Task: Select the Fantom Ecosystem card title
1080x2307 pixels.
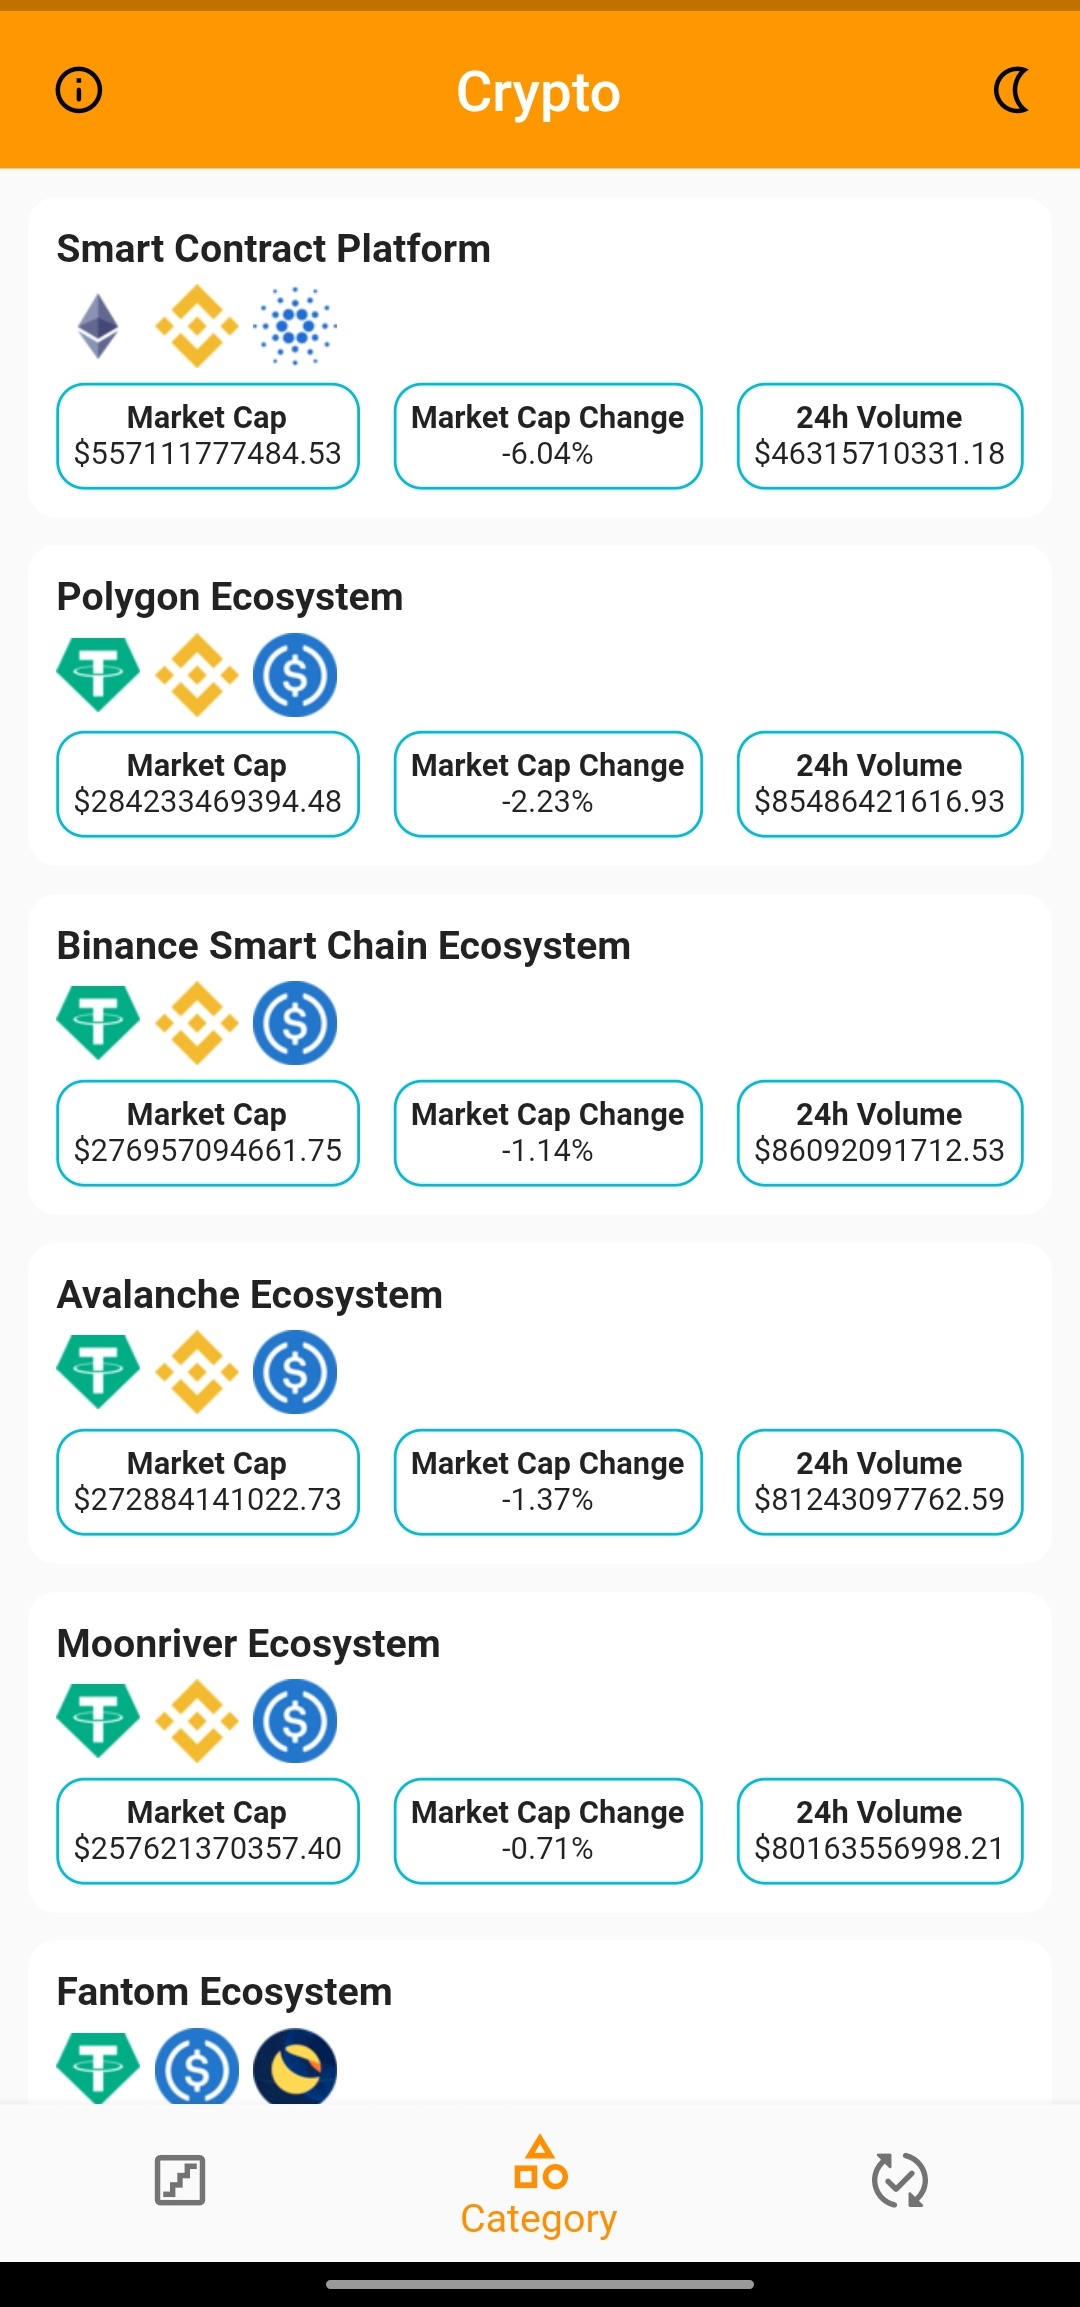Action: (224, 1991)
